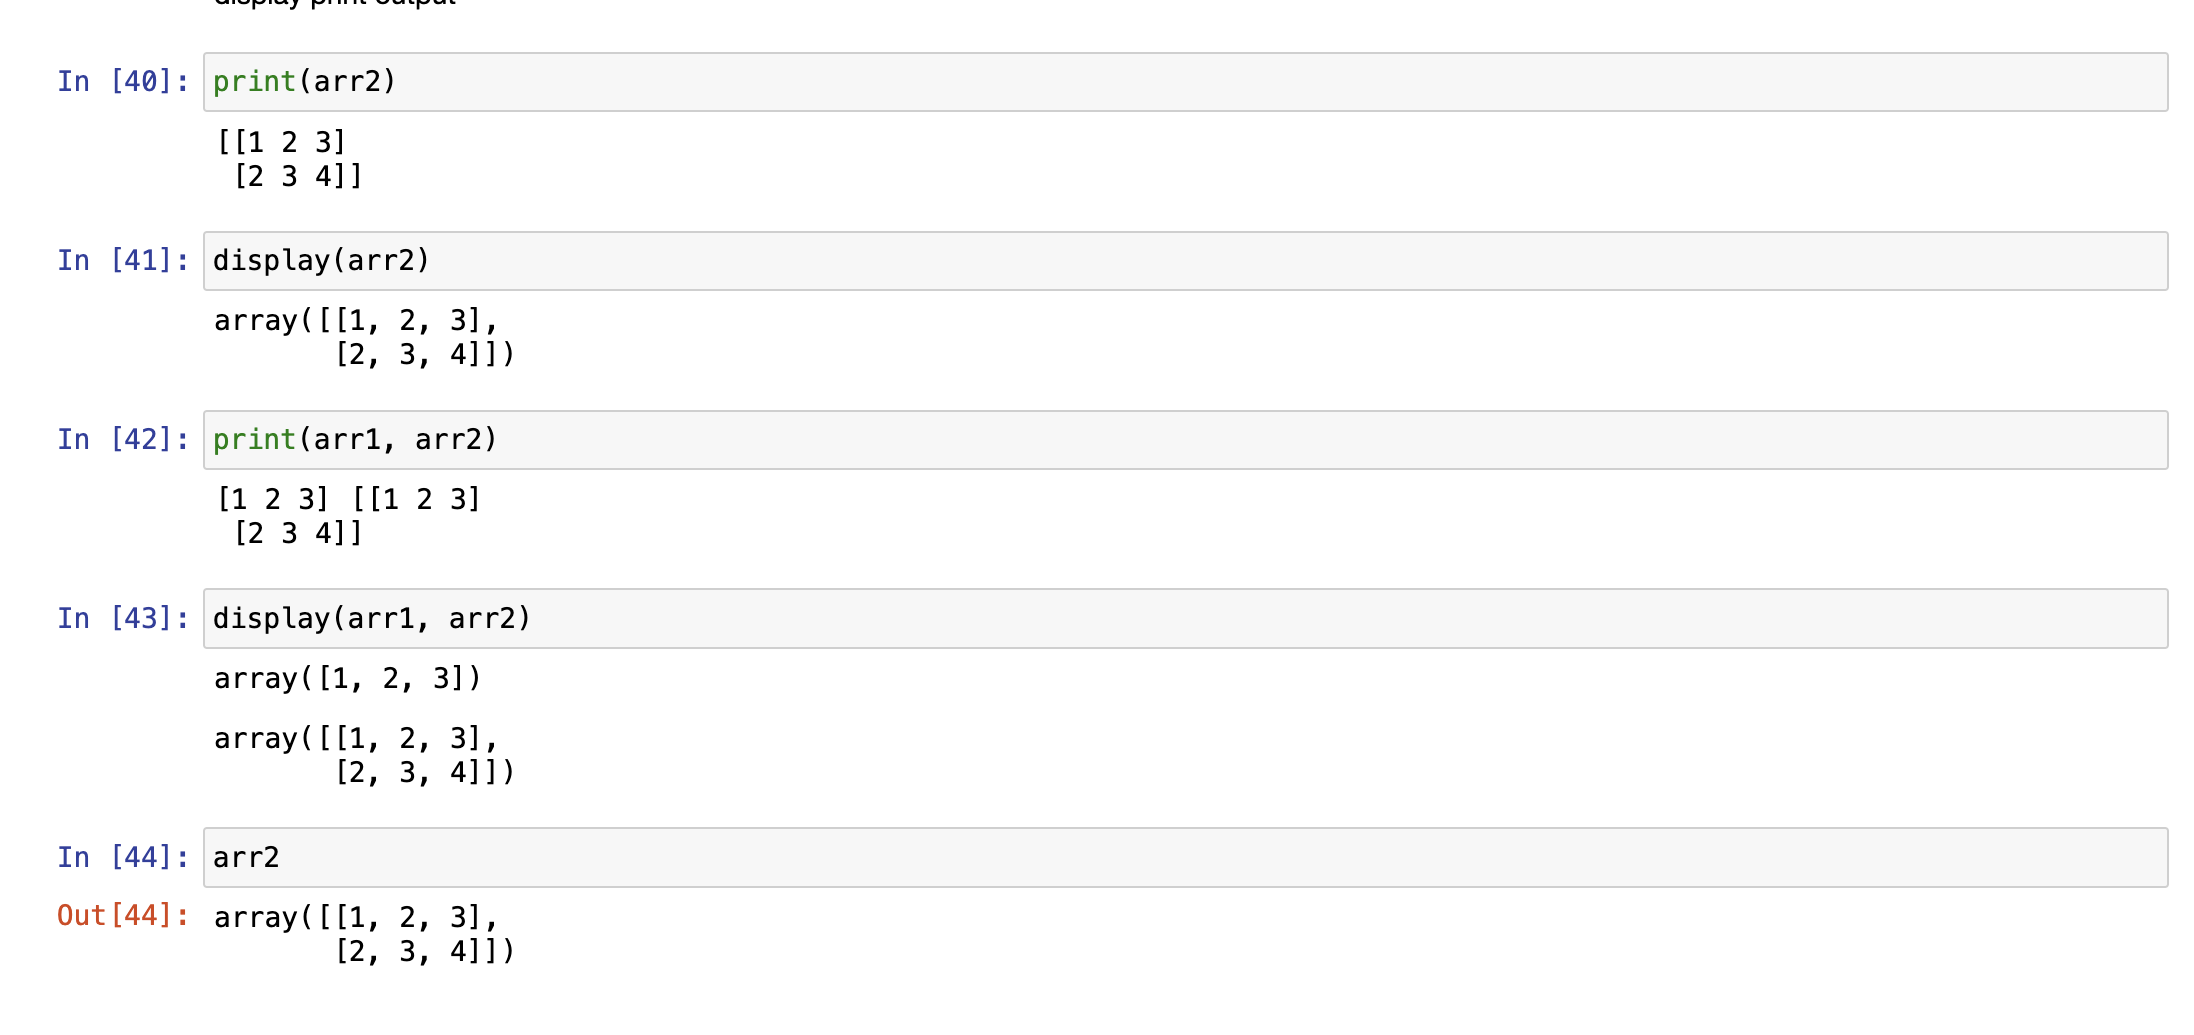Select the arr2 input cell
Viewport: 2194px width, 1035px height.
point(1185,858)
